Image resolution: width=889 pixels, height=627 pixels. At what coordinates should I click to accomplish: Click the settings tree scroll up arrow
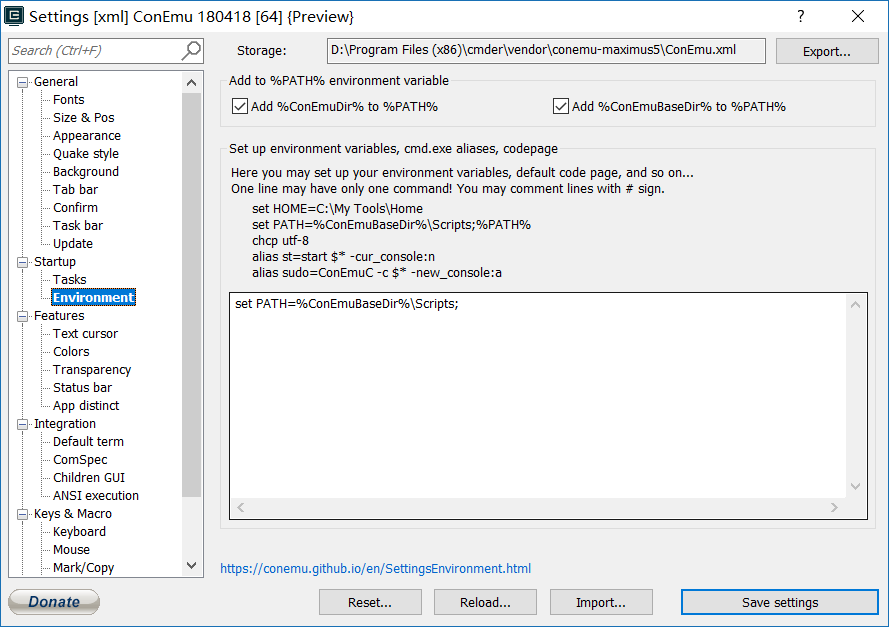192,83
